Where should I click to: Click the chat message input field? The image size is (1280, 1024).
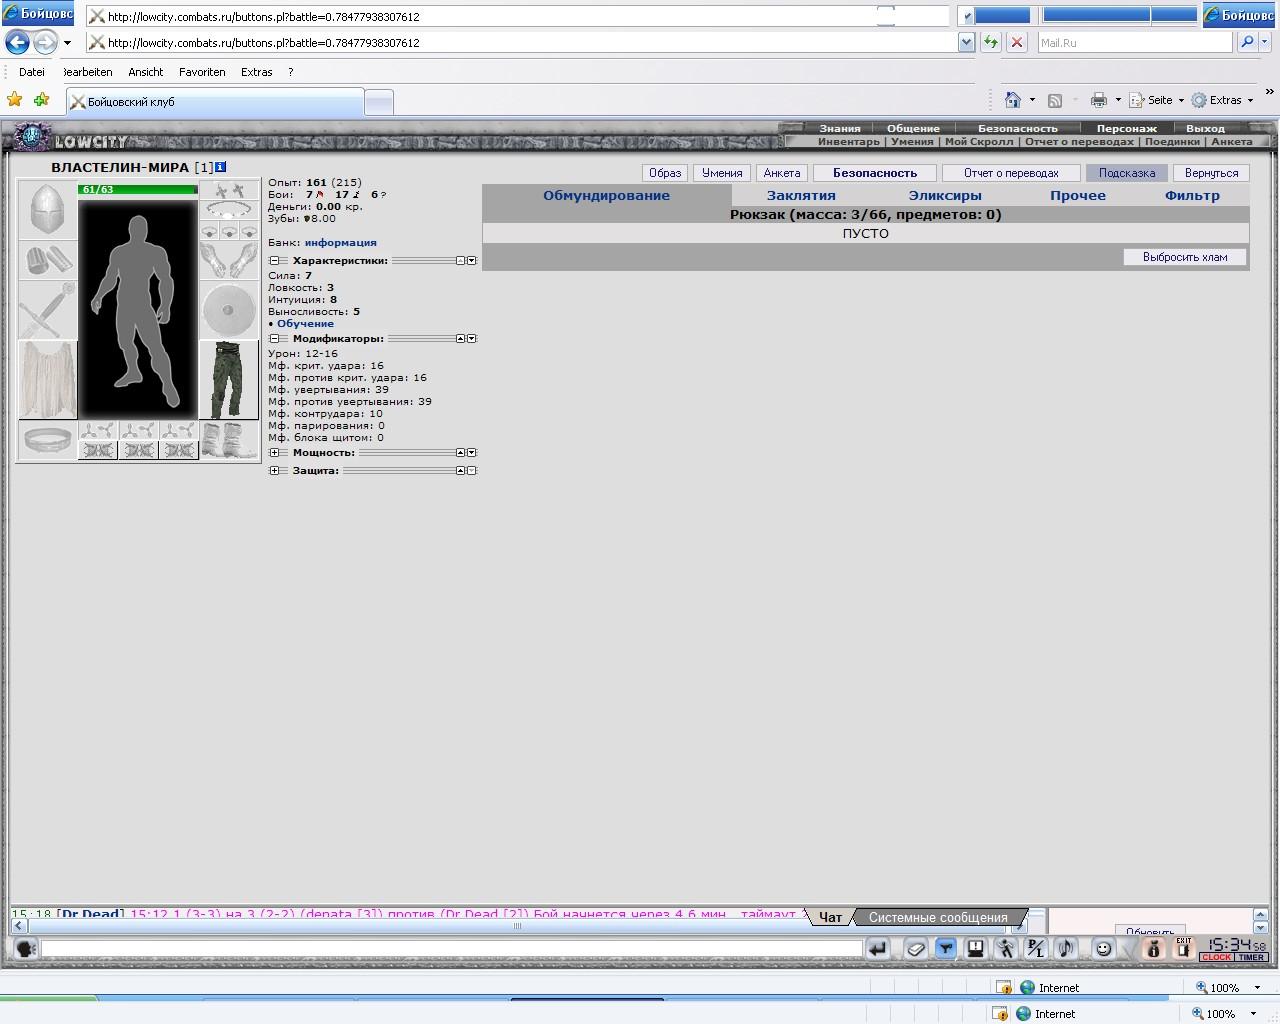pyautogui.click(x=452, y=949)
